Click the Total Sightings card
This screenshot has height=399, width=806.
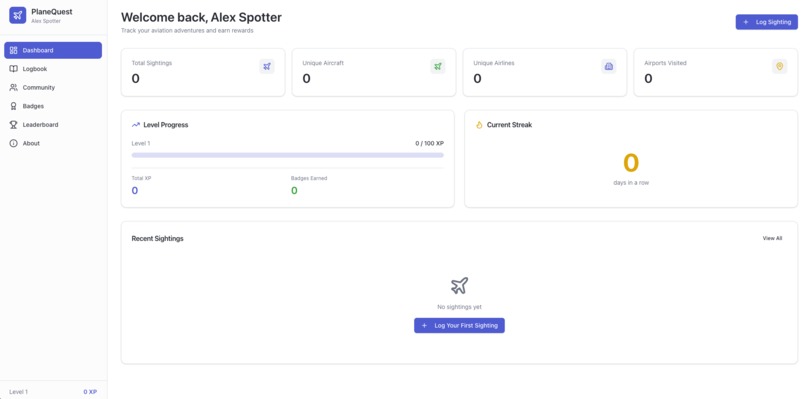click(203, 72)
